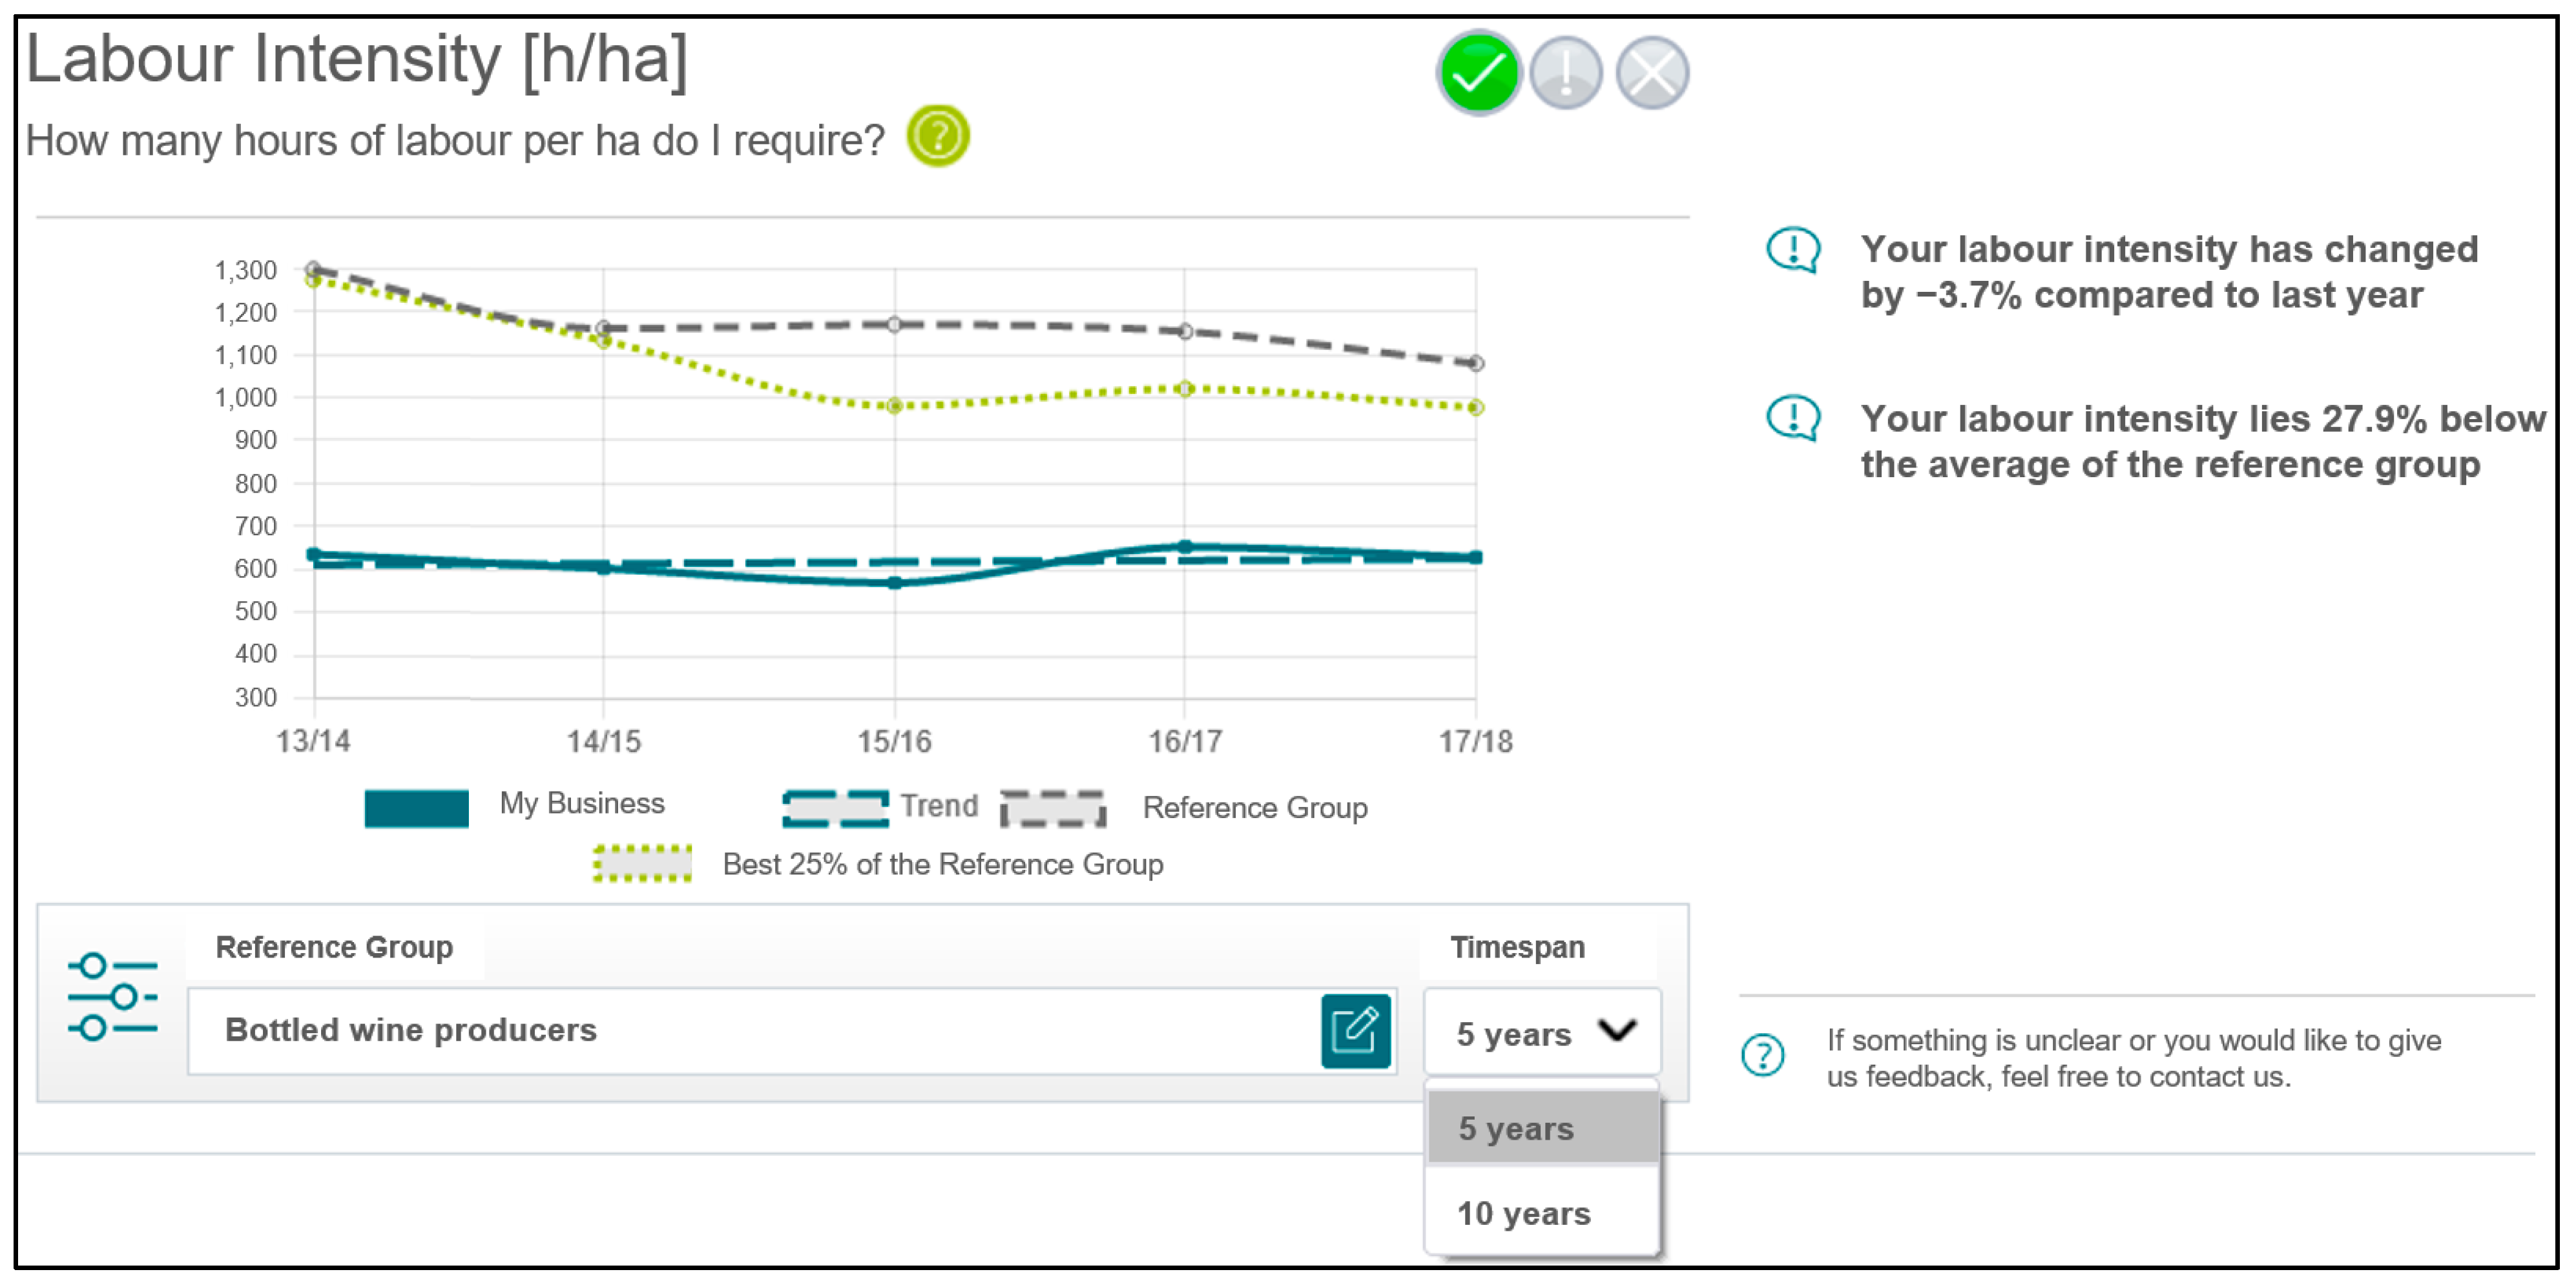
Task: Click the edit reference group pencil icon
Action: pyautogui.click(x=1355, y=1030)
